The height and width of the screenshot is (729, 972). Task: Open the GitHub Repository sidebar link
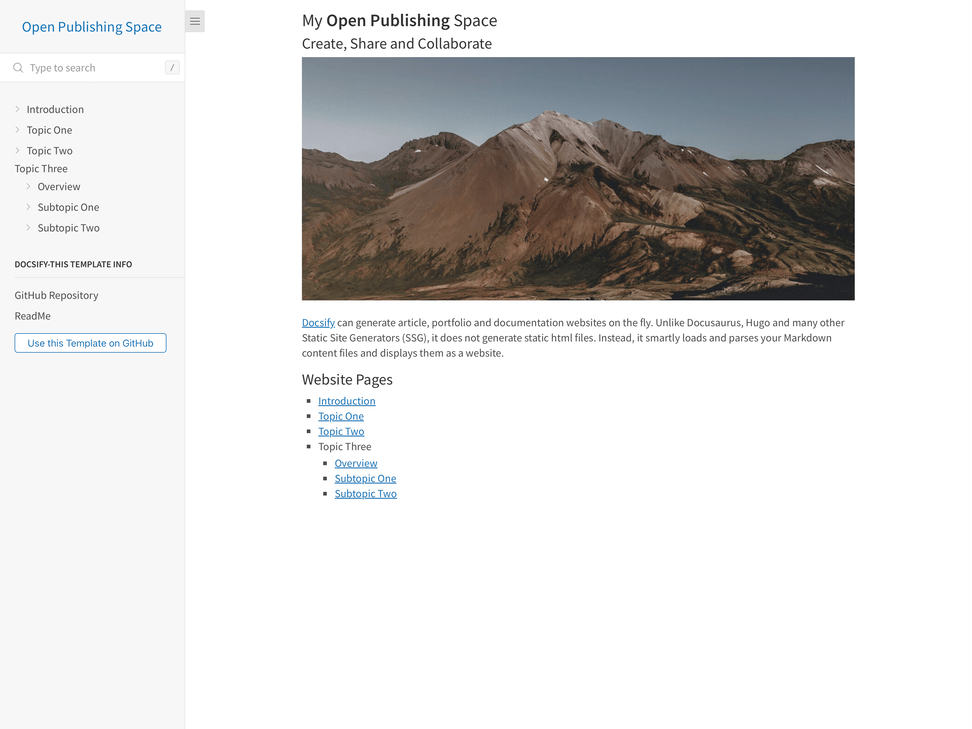point(56,295)
